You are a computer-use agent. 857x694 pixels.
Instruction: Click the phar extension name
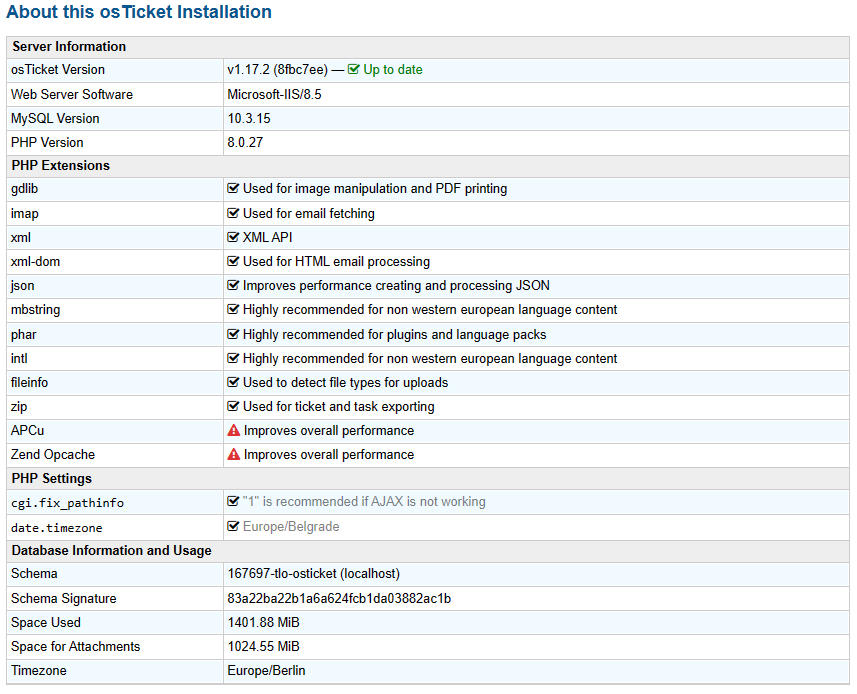[x=24, y=334]
